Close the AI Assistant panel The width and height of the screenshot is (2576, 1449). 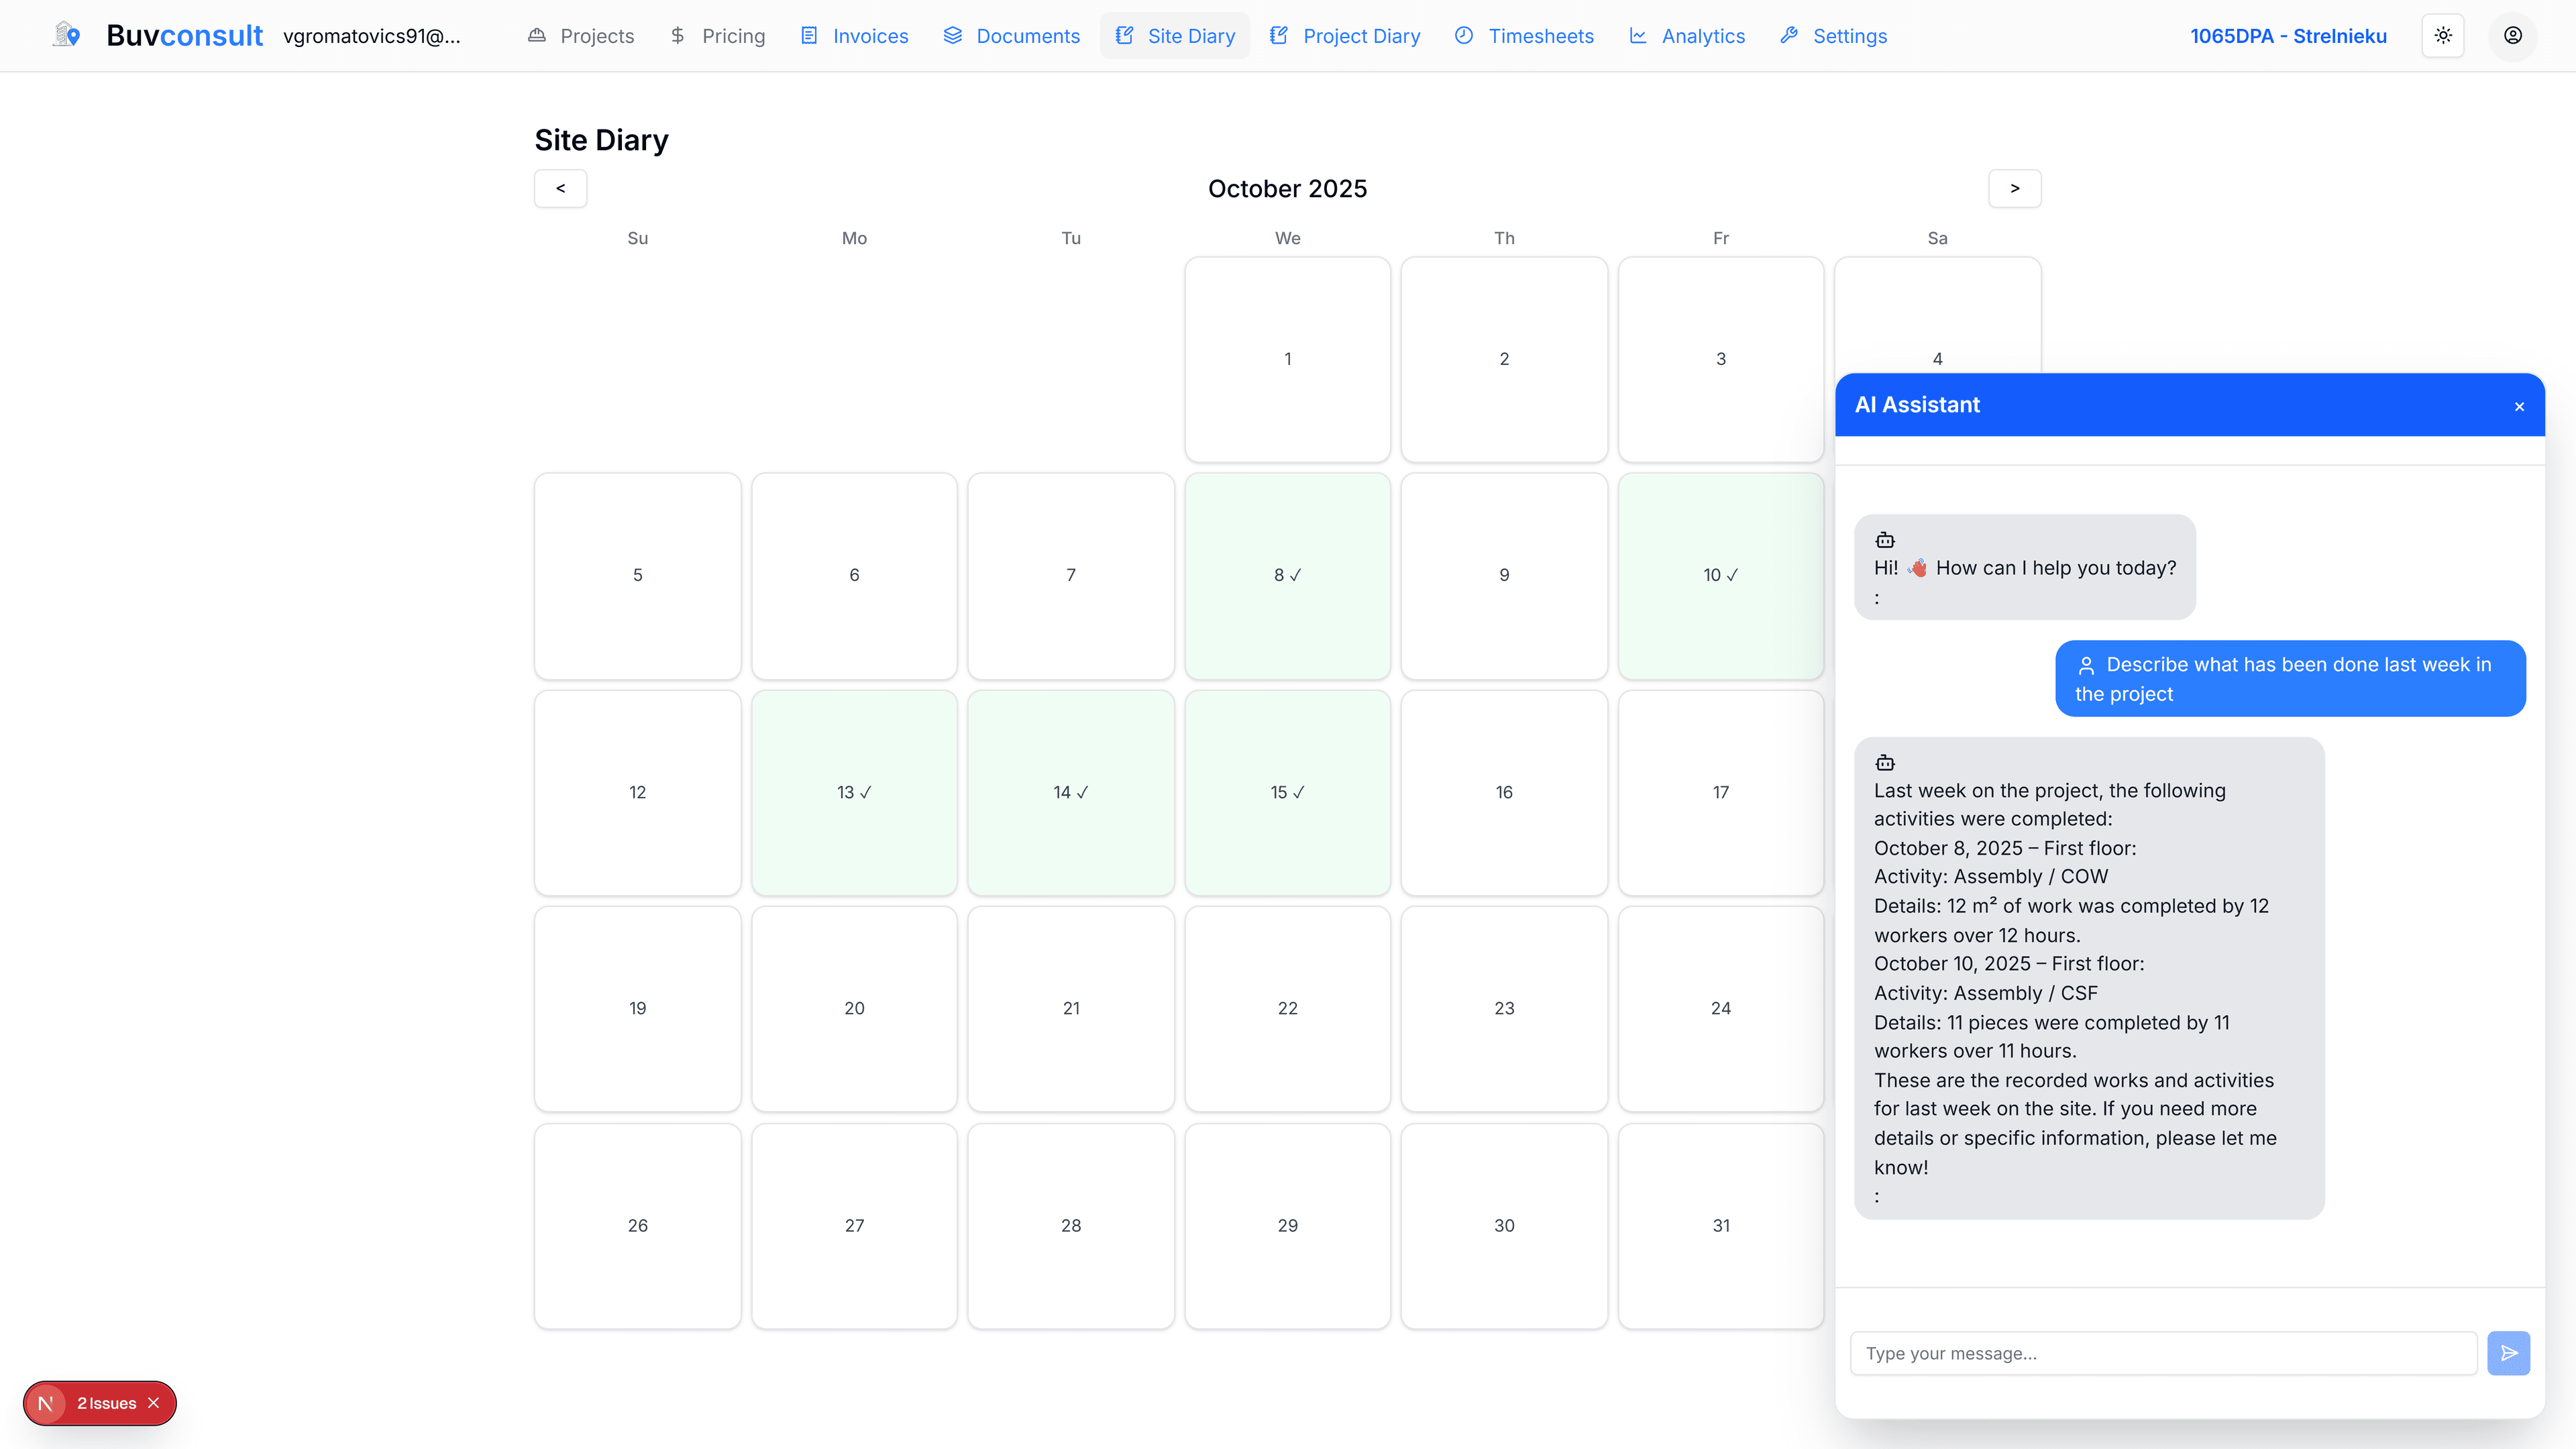[2519, 406]
